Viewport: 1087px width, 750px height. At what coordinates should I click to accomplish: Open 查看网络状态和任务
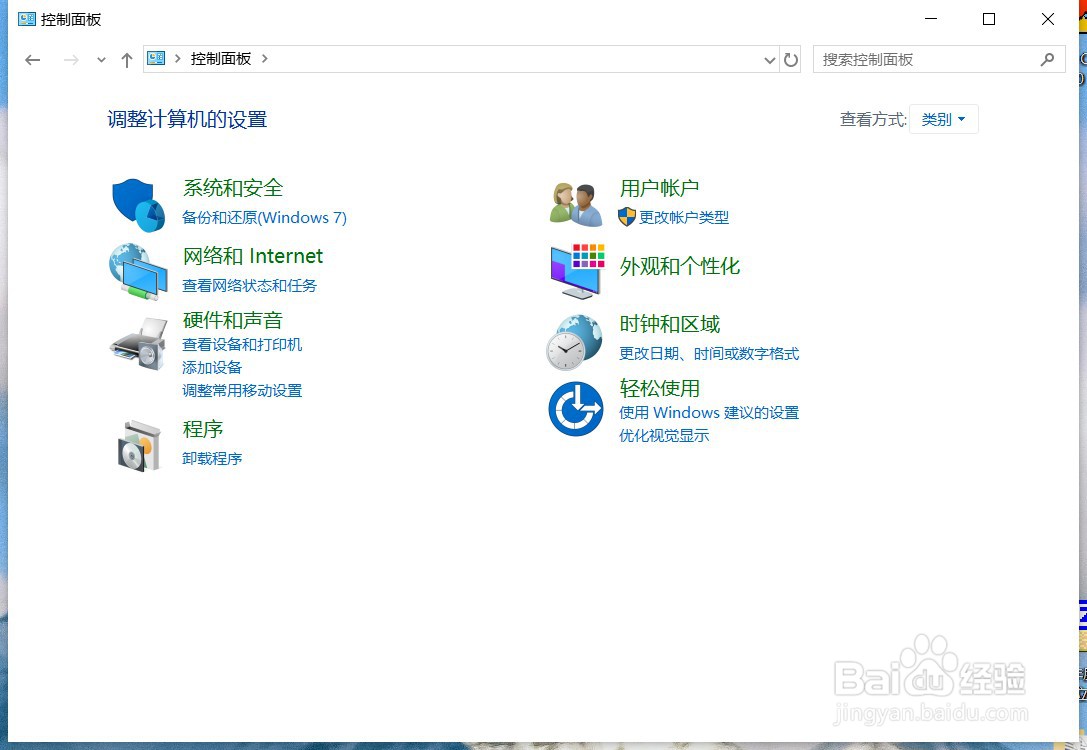[x=250, y=285]
